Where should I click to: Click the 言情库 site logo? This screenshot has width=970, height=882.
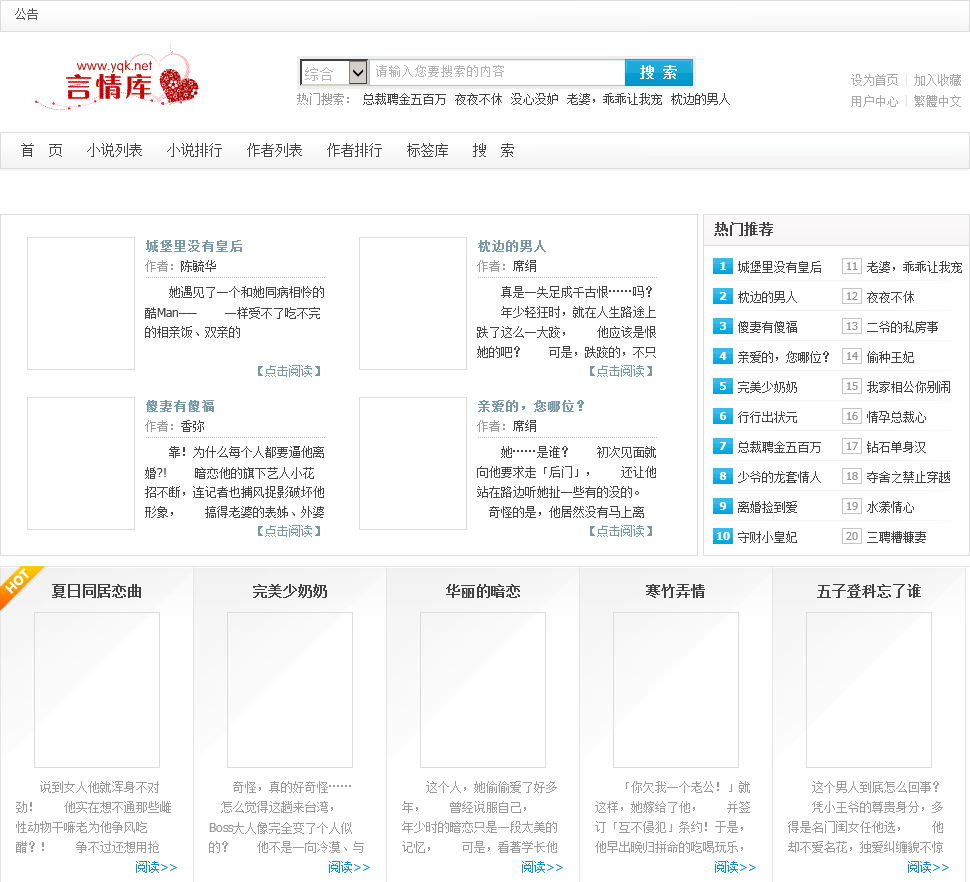click(x=118, y=78)
